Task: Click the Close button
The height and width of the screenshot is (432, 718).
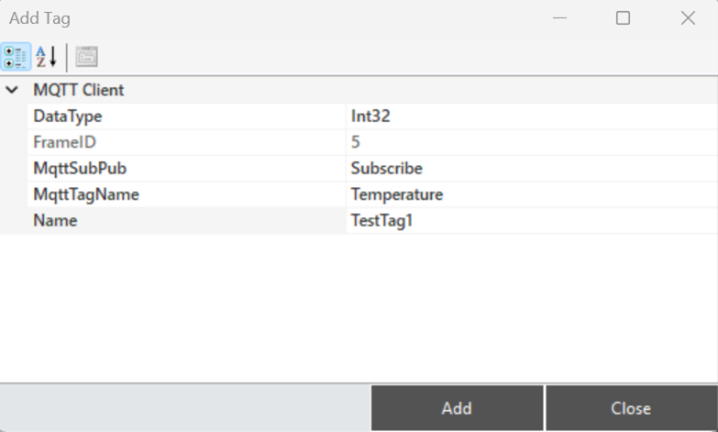Action: tap(631, 408)
